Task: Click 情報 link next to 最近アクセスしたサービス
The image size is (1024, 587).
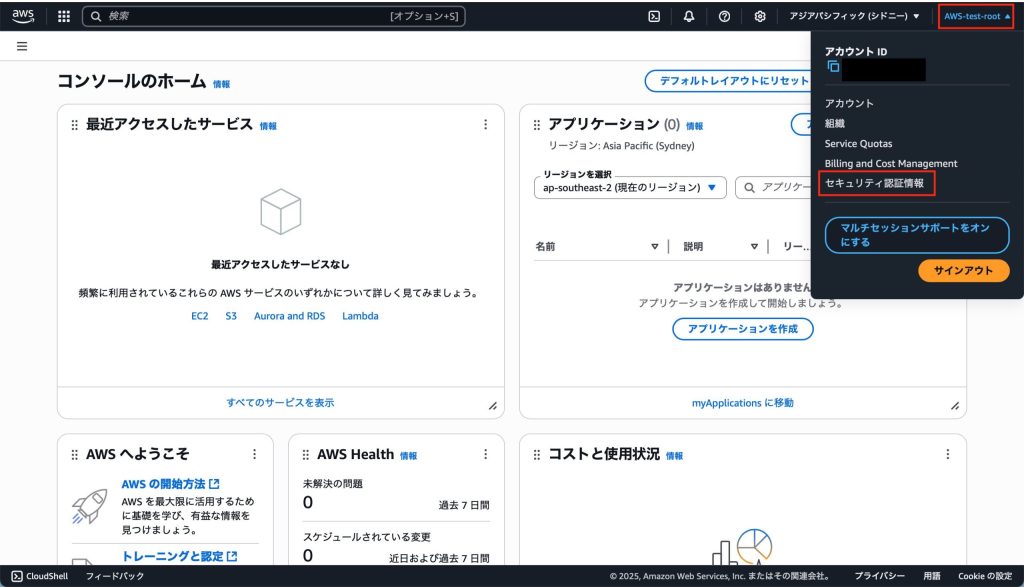Action: click(268, 127)
